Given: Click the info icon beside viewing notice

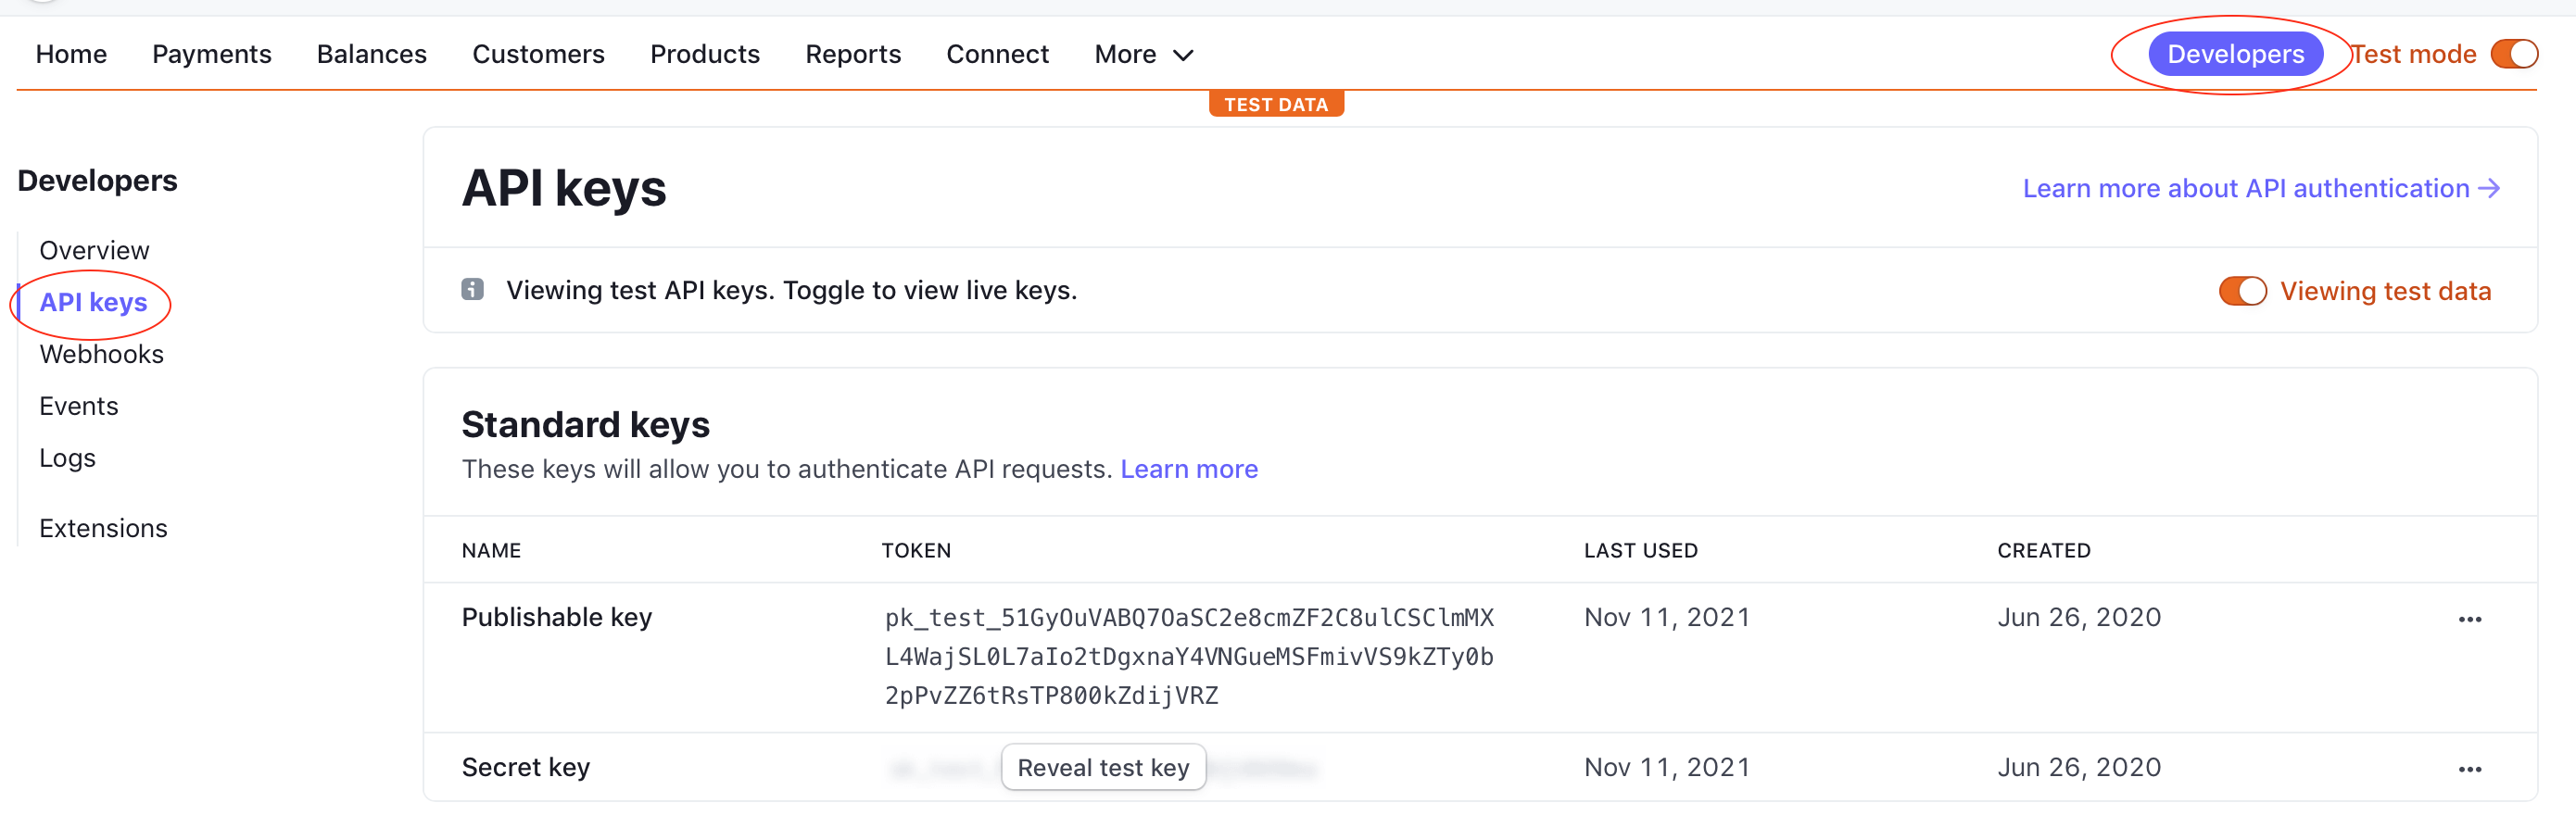Looking at the screenshot, I should pyautogui.click(x=472, y=290).
